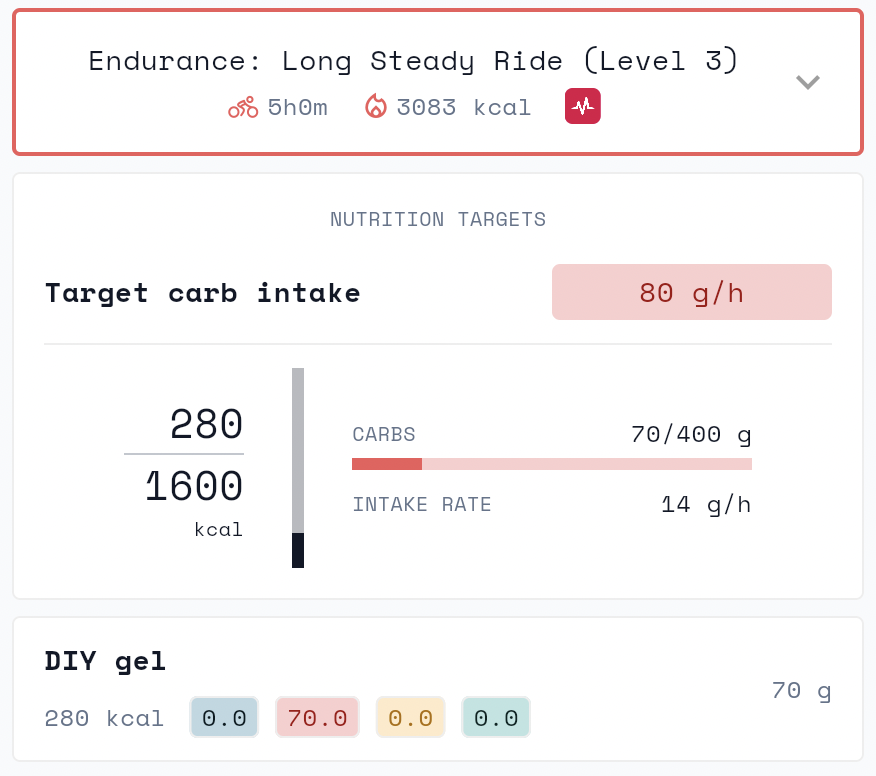Select the teal macro badge showing 0.0
Viewport: 876px width, 776px height.
(x=496, y=717)
